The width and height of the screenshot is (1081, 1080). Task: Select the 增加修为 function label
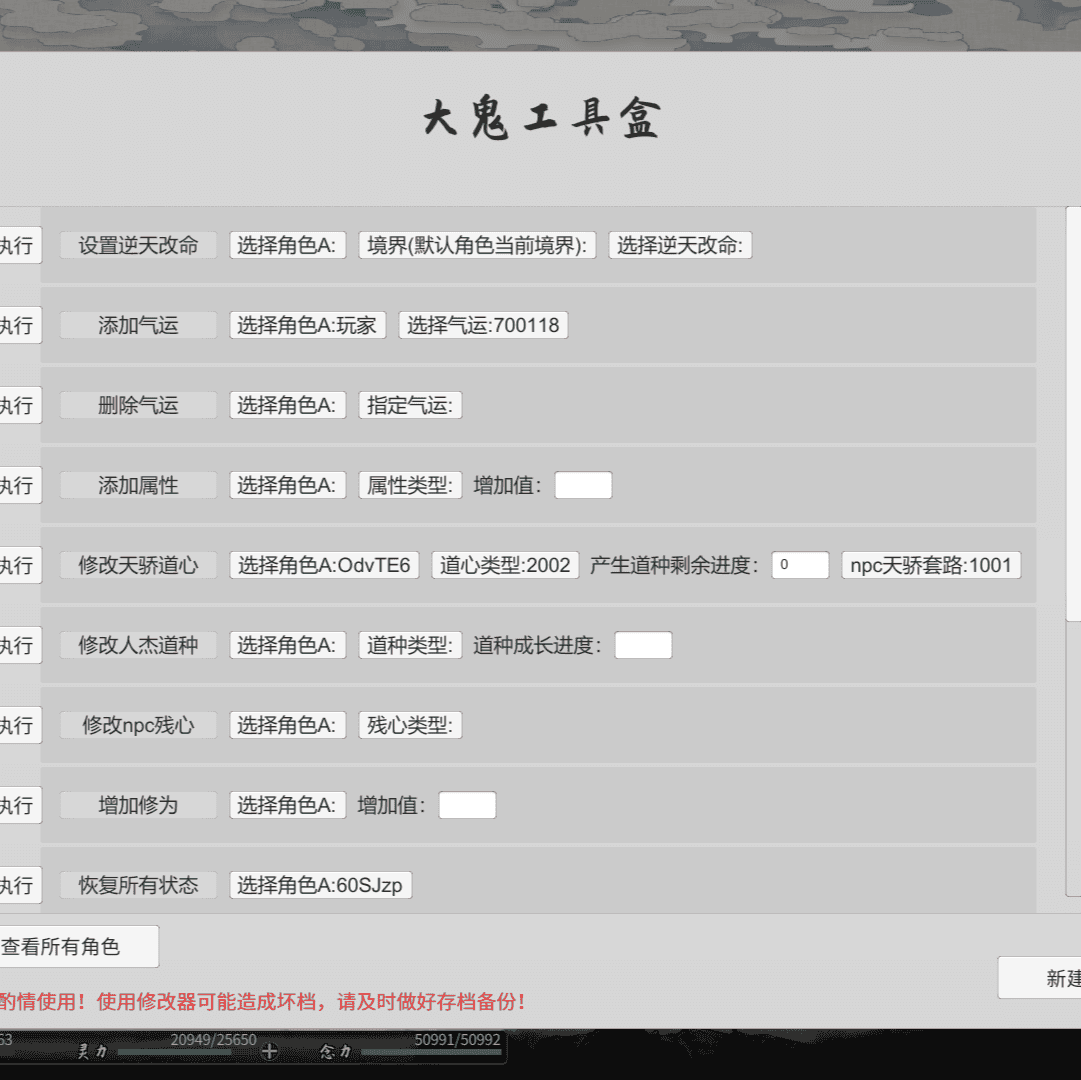click(138, 805)
